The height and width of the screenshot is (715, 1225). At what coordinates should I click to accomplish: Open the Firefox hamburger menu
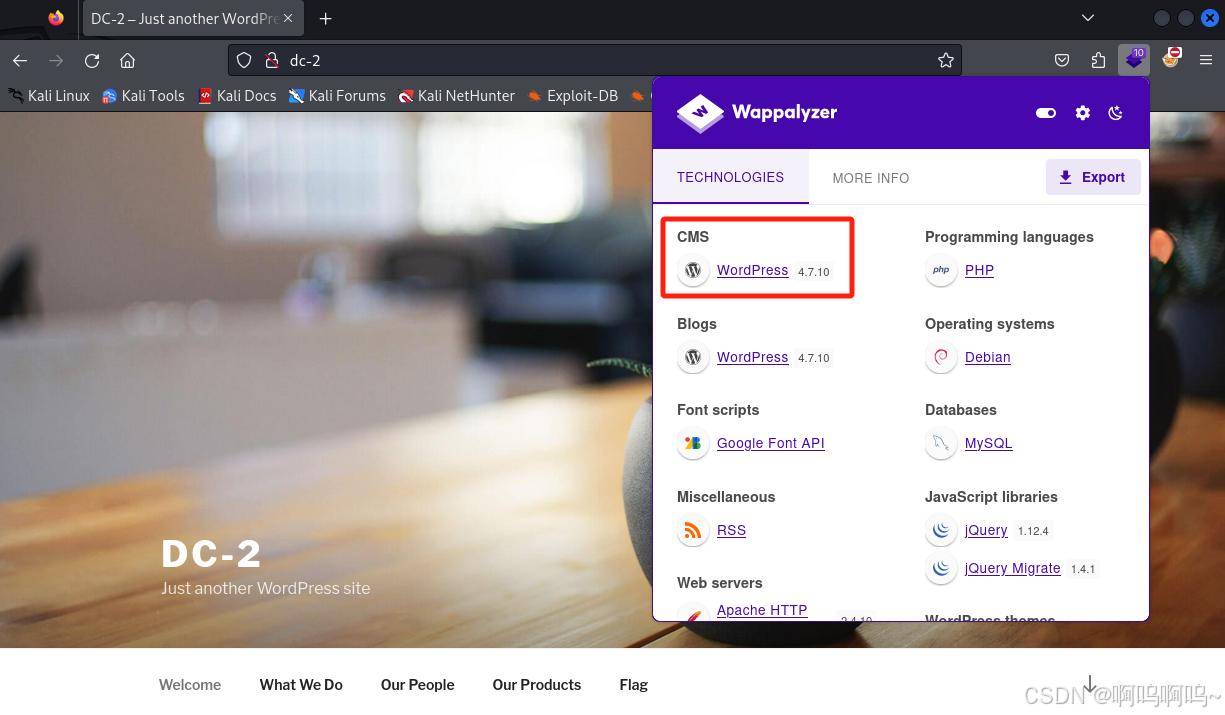pos(1206,60)
